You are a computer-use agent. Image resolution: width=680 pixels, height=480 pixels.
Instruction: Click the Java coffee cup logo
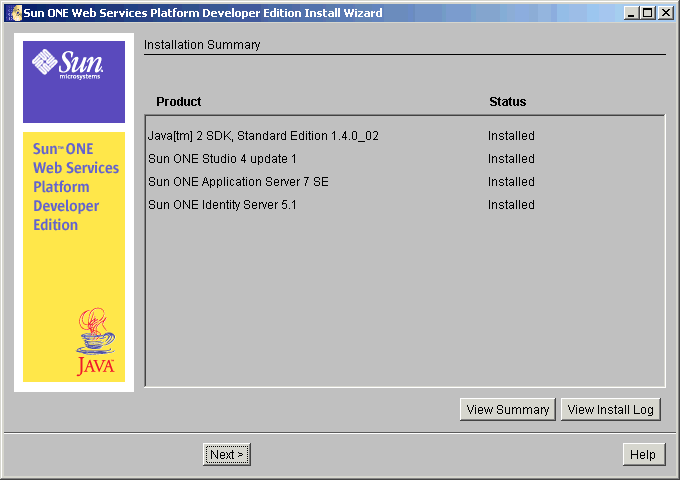[96, 342]
